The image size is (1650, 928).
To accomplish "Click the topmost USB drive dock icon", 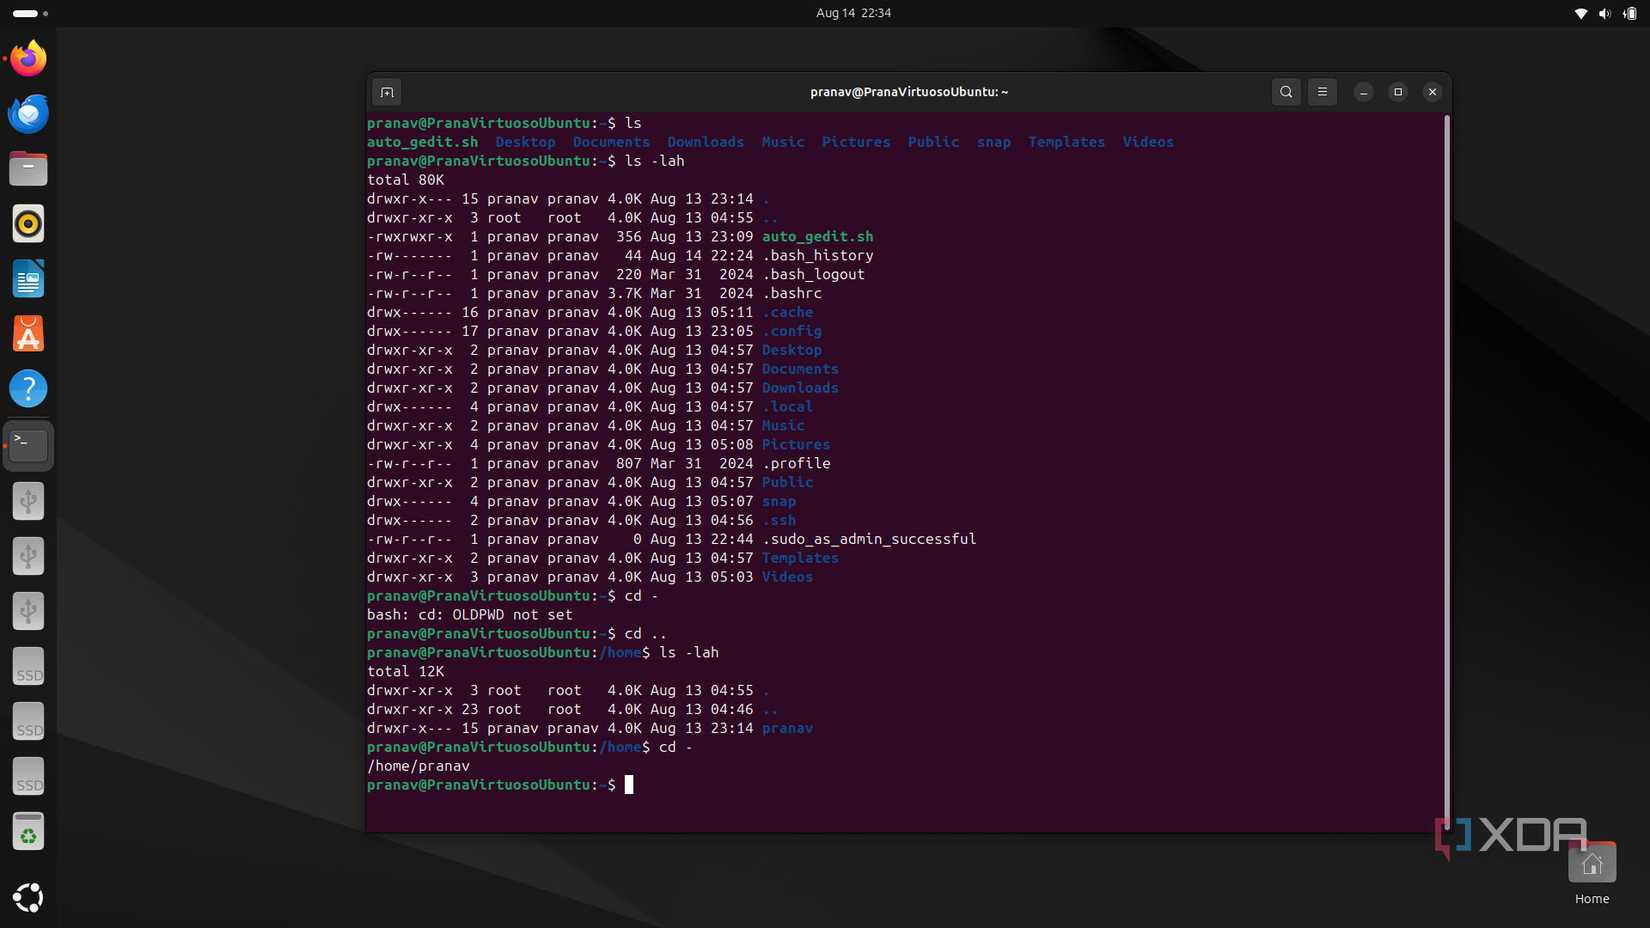I will (x=27, y=501).
